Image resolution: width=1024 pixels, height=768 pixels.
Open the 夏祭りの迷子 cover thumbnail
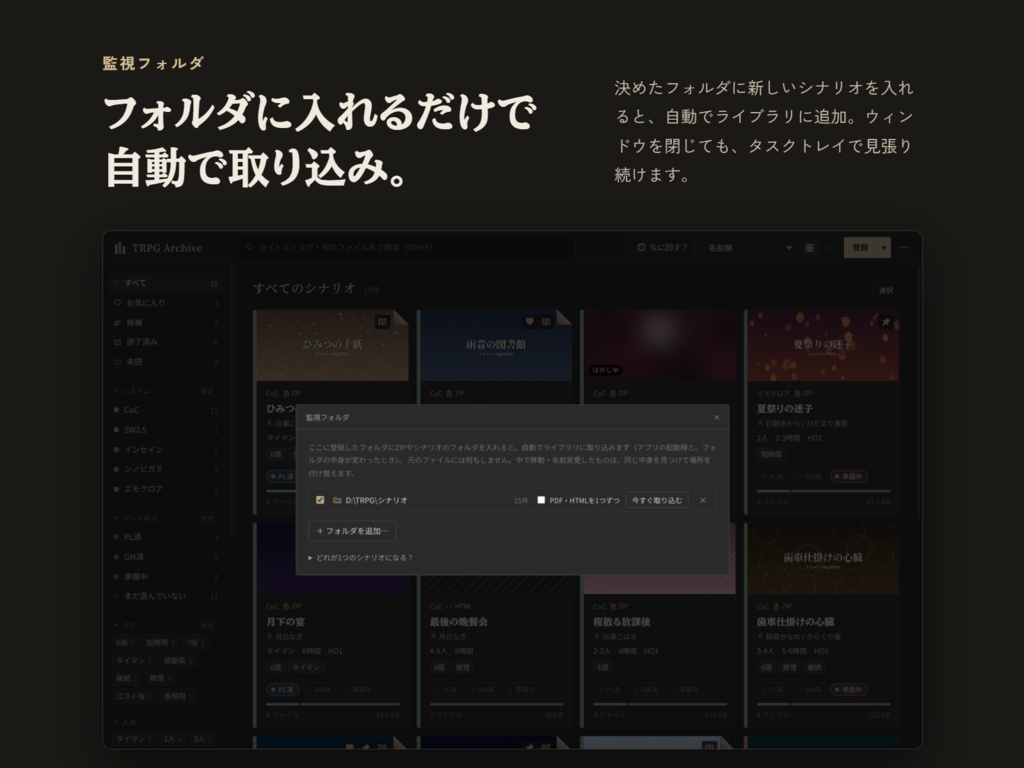tap(823, 345)
